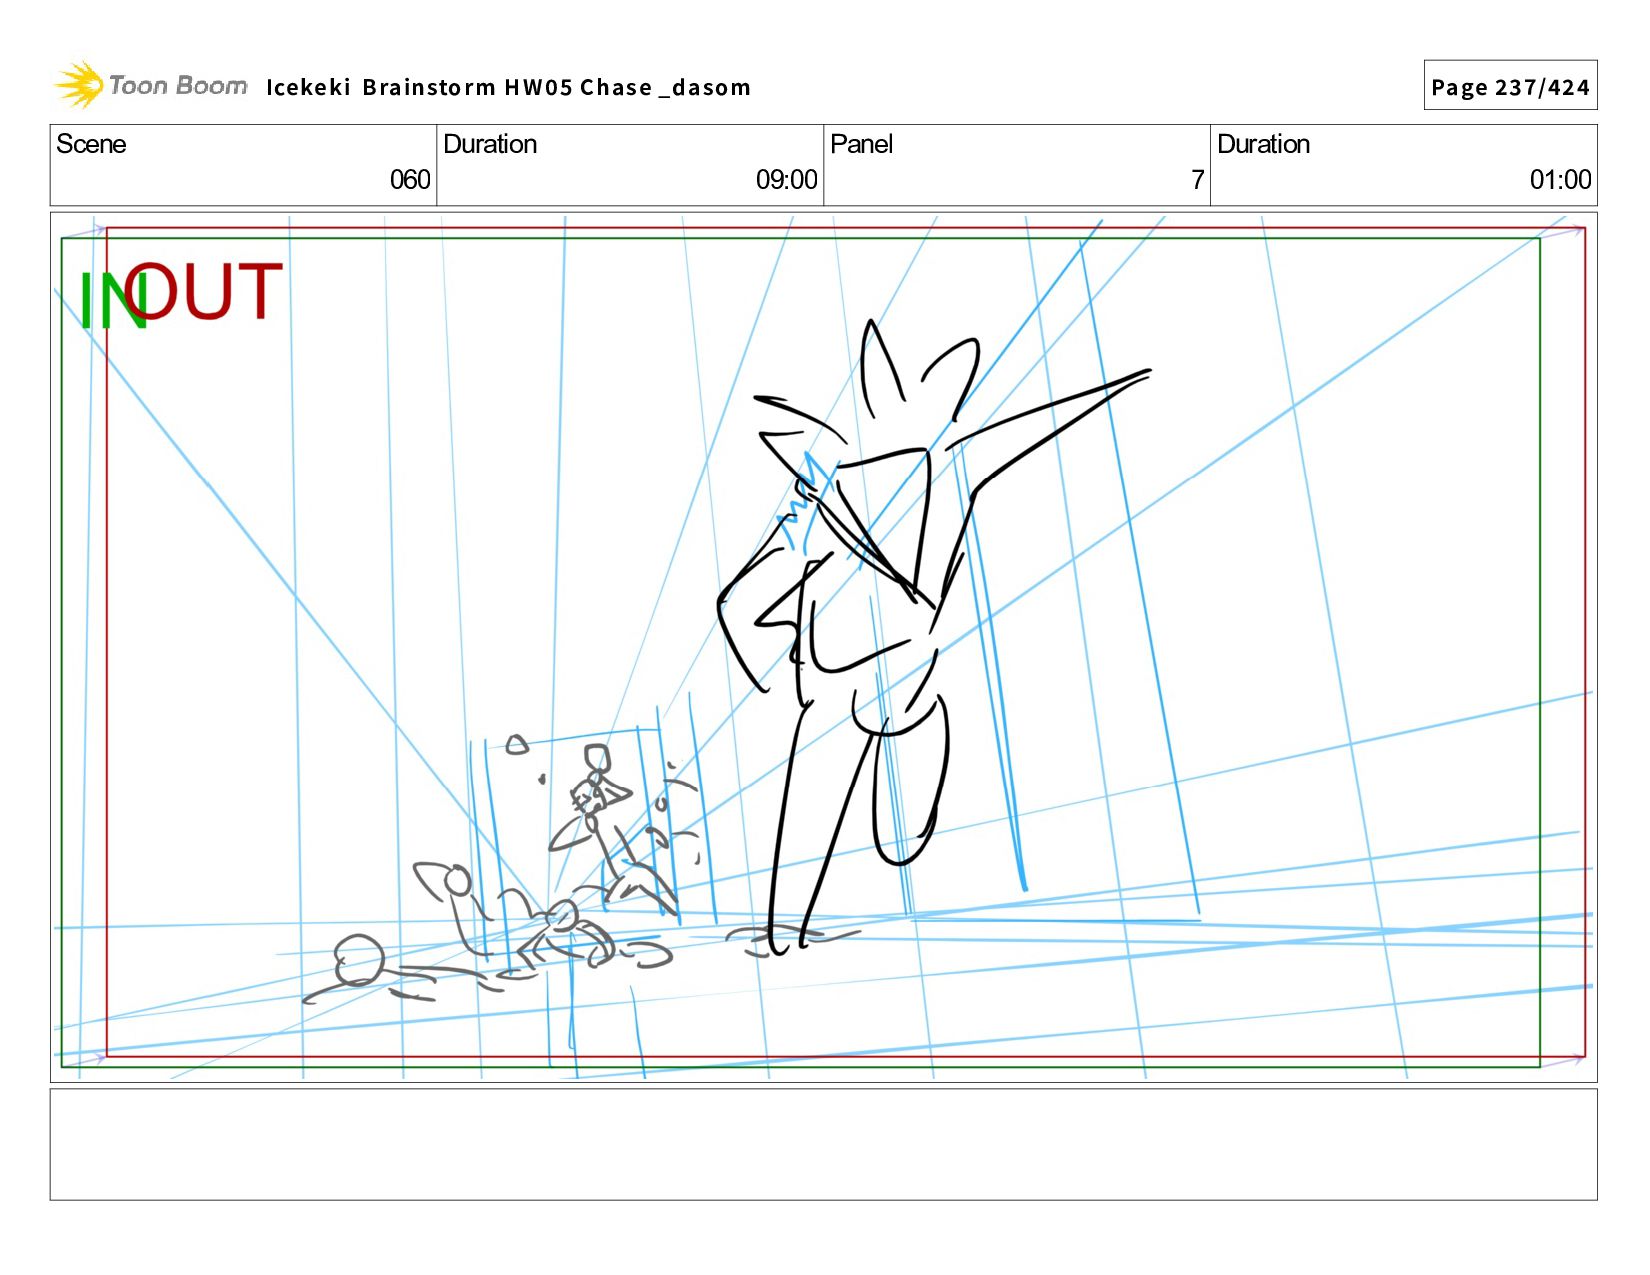Click the 'Page 237/424' box

click(1510, 86)
